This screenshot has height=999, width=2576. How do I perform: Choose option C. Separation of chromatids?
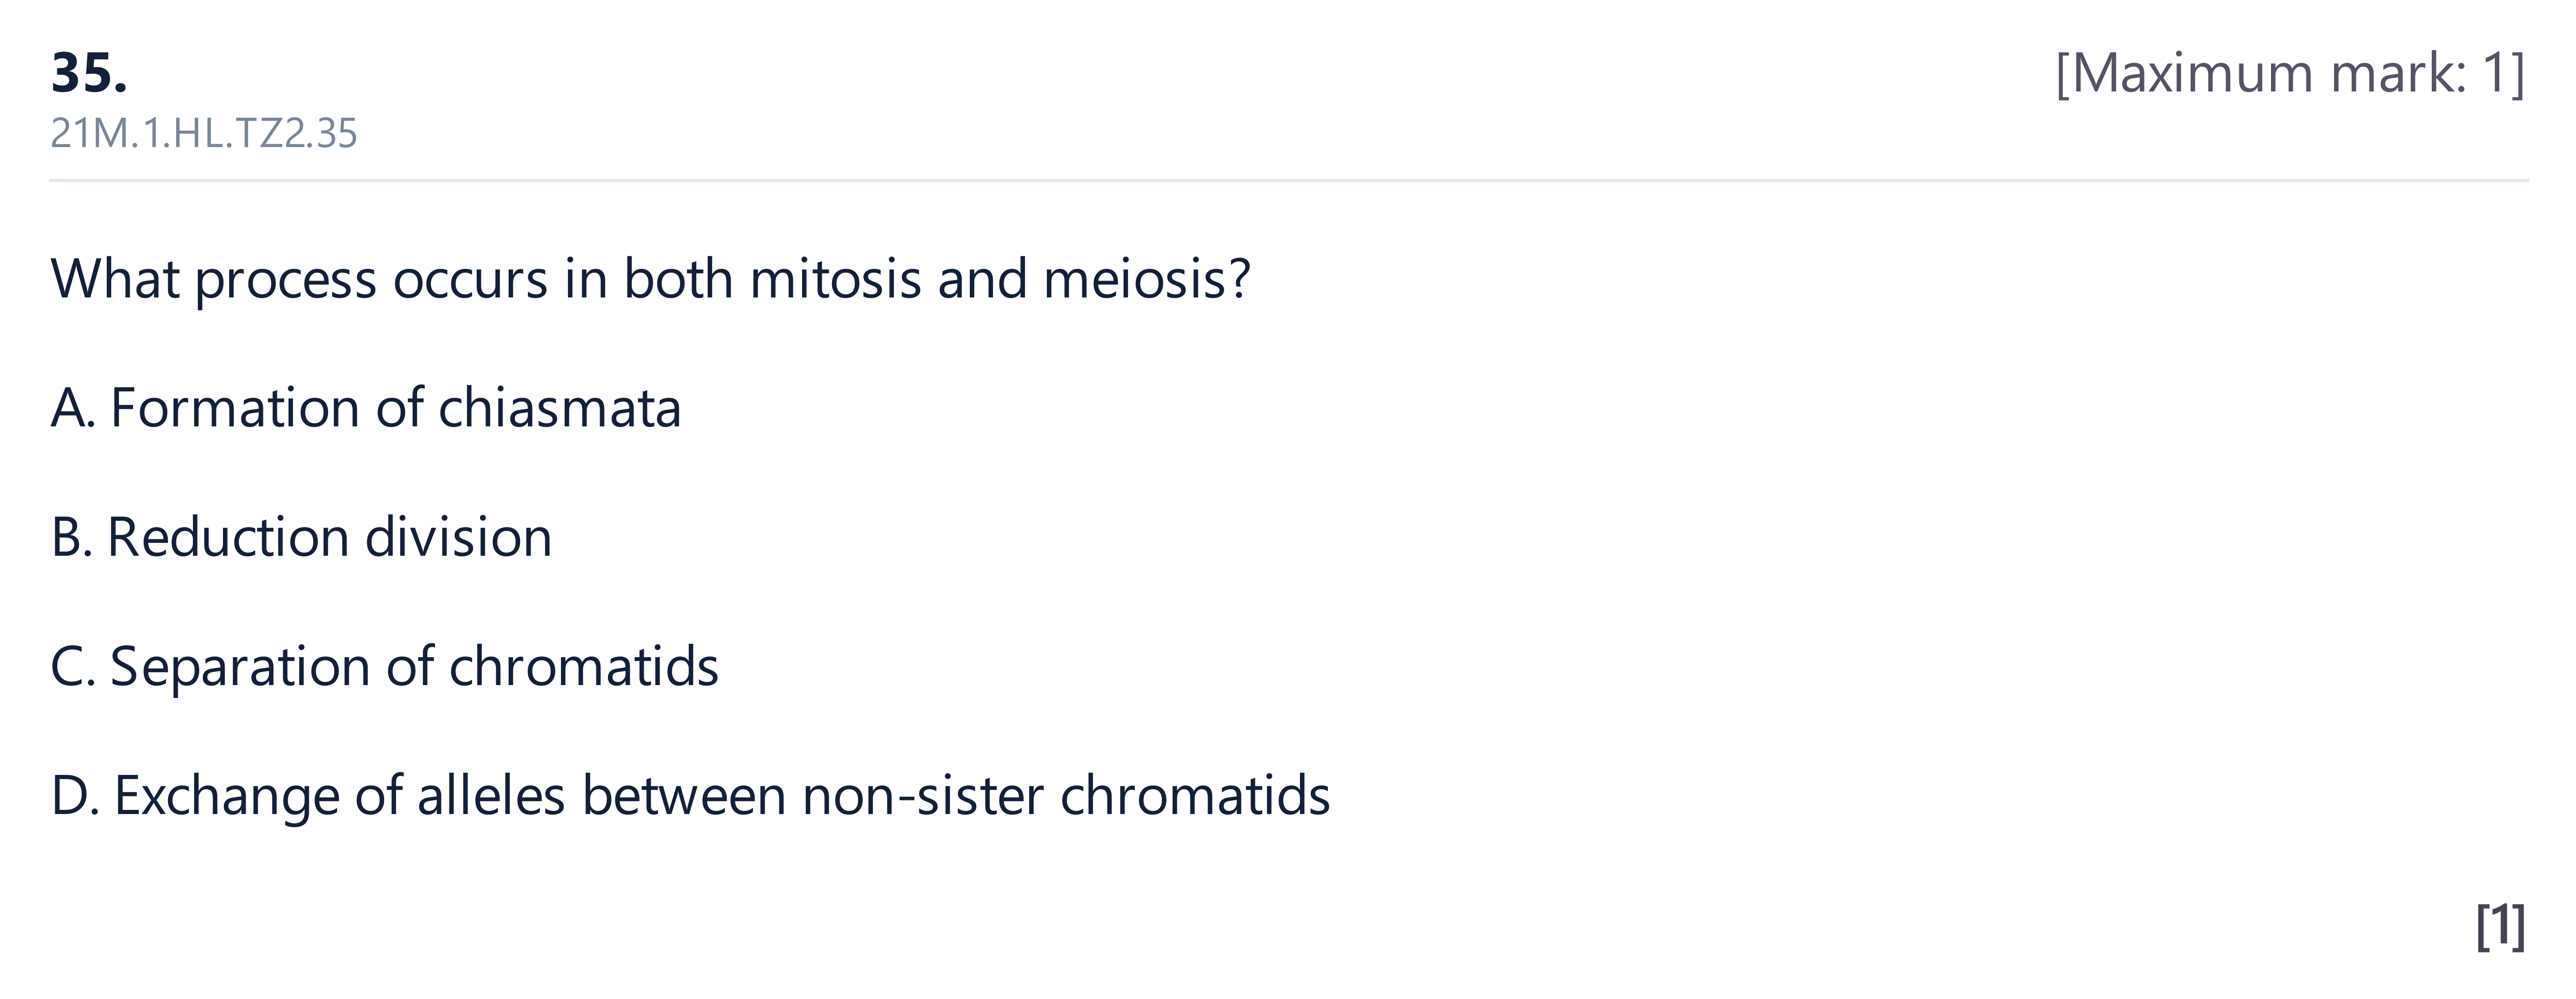[384, 667]
